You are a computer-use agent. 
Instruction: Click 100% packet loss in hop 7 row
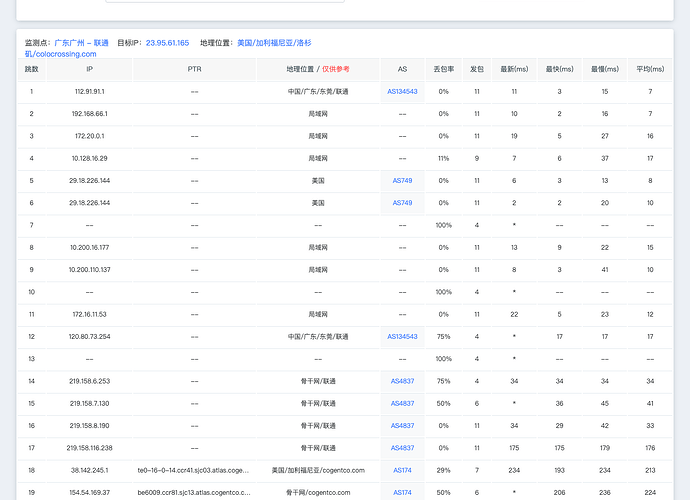pyautogui.click(x=444, y=225)
